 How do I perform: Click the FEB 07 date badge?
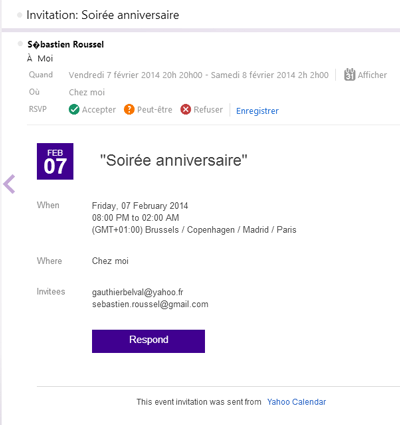click(x=55, y=161)
